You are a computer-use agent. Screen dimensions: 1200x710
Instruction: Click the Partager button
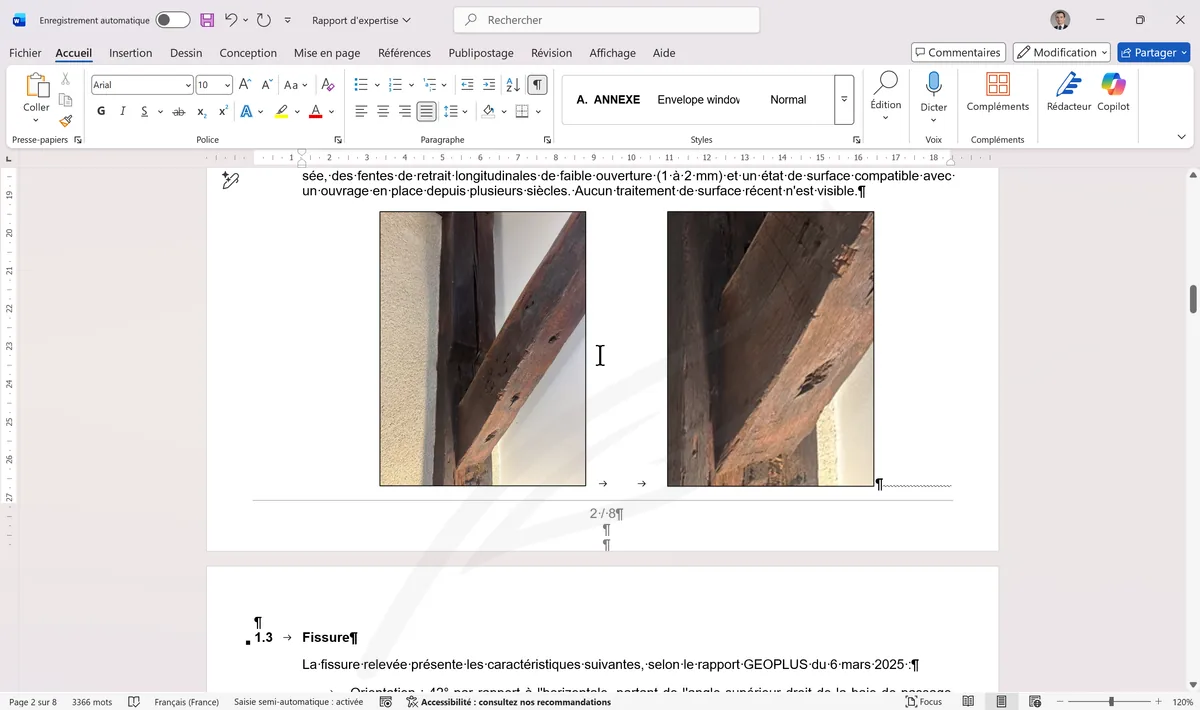point(1153,52)
